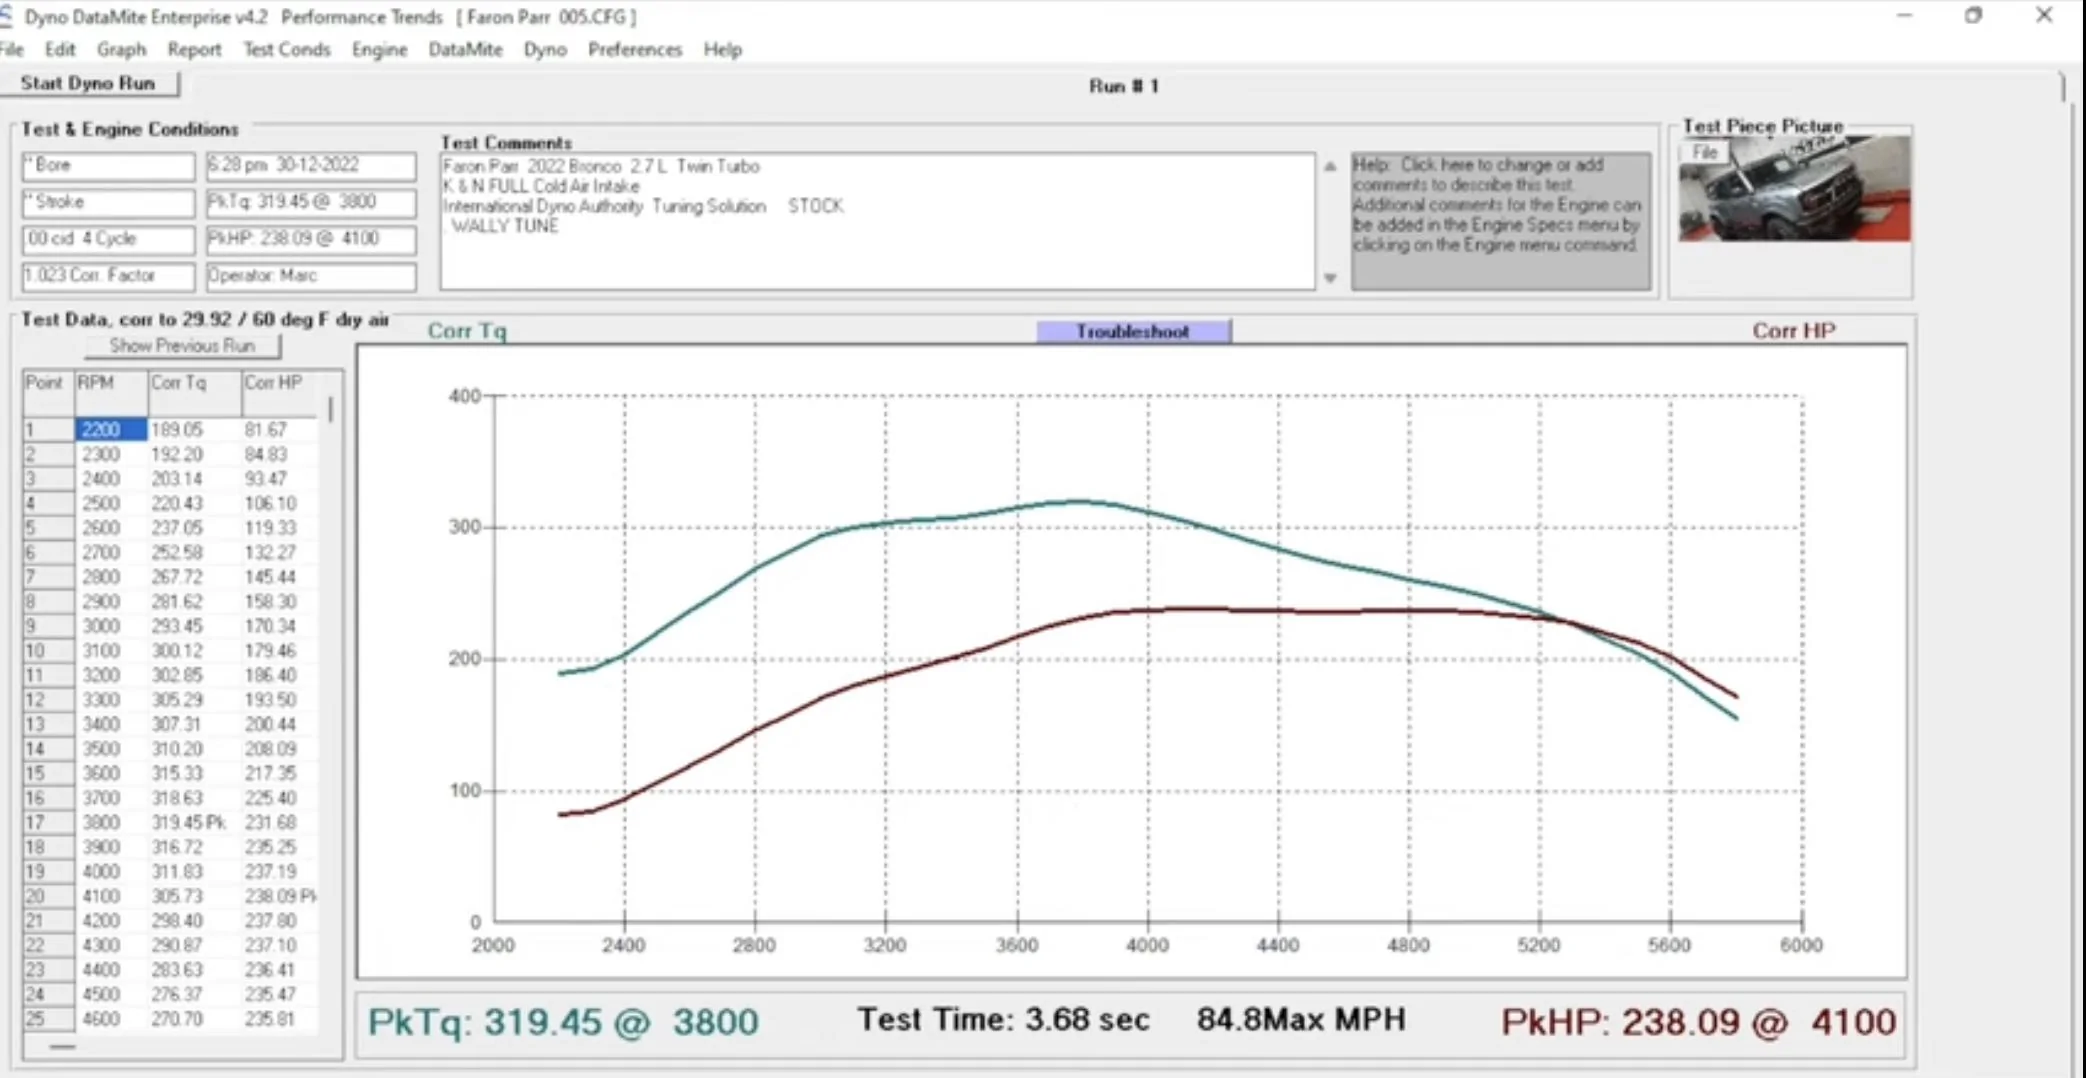Click Show Previous Run button
Viewport: 2086px width, 1078px height.
pos(182,346)
